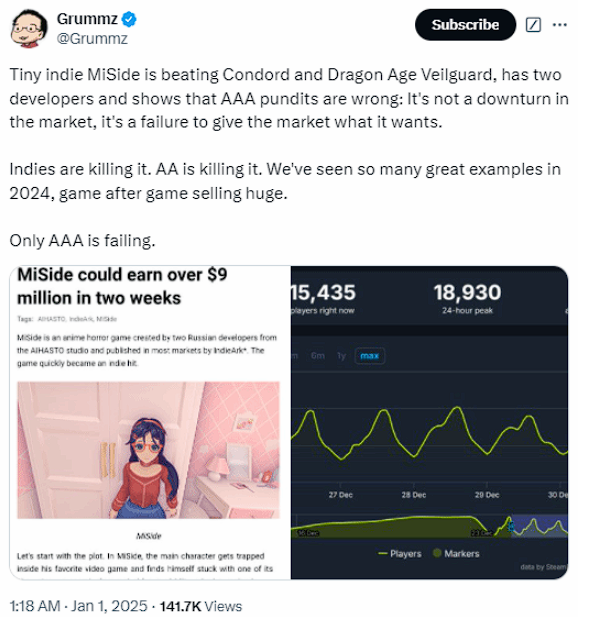This screenshot has height=617, width=598.
Task: Toggle the Players legend series
Action: [399, 554]
